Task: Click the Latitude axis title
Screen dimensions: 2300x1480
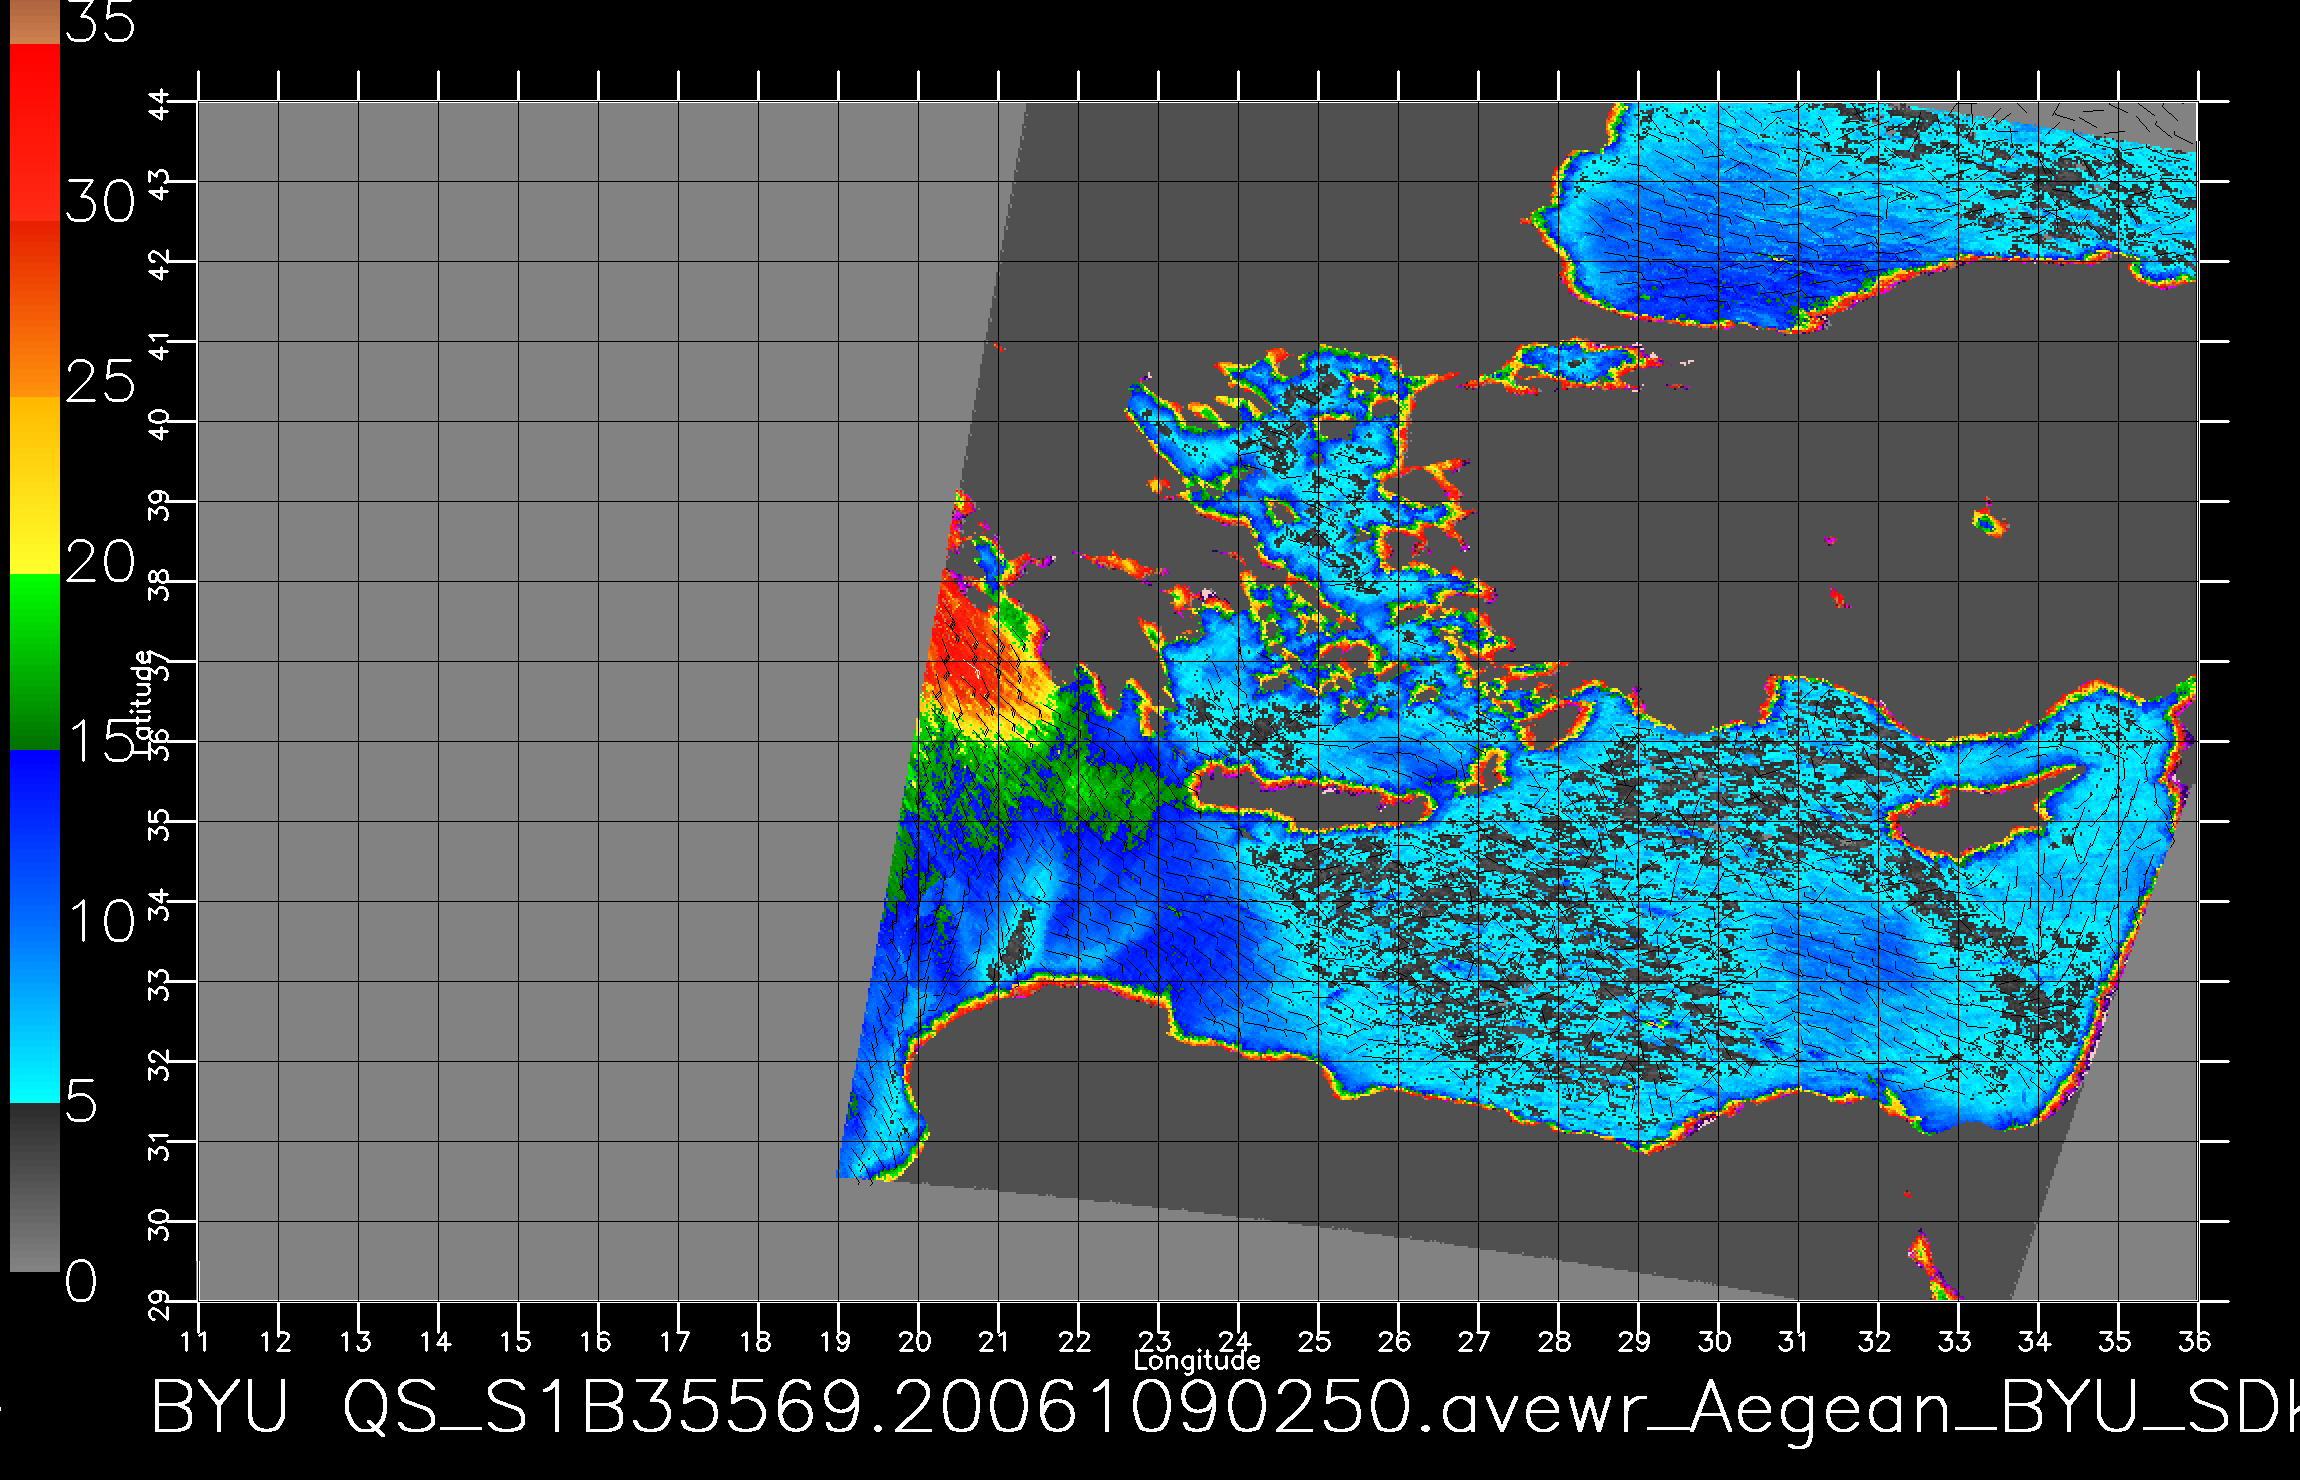Action: point(143,703)
